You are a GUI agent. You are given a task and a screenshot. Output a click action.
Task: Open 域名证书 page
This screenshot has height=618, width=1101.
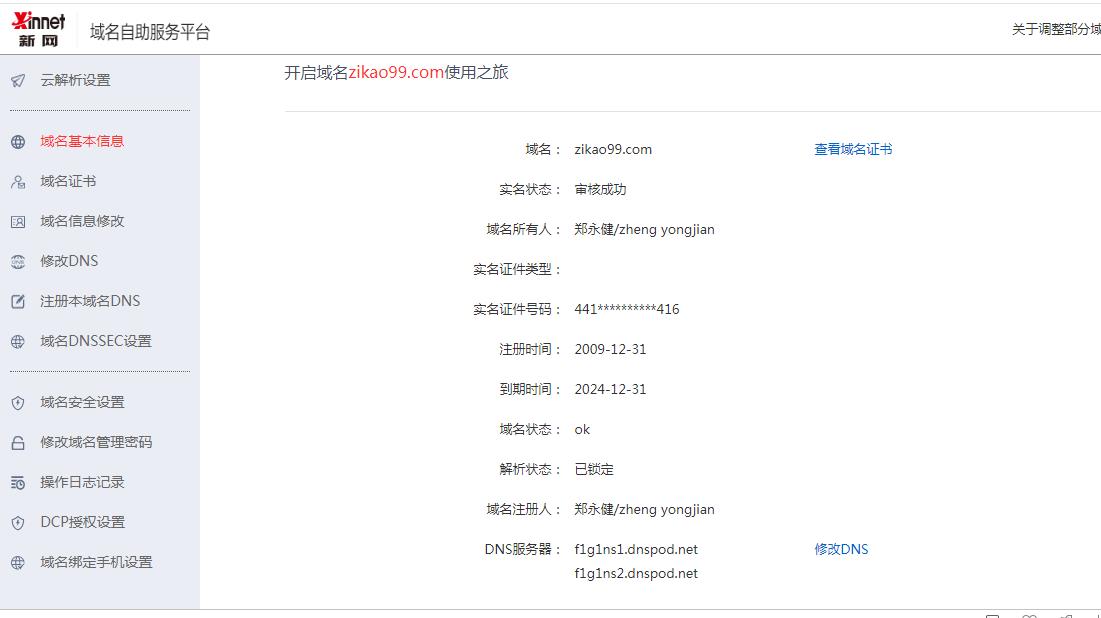[x=68, y=181]
